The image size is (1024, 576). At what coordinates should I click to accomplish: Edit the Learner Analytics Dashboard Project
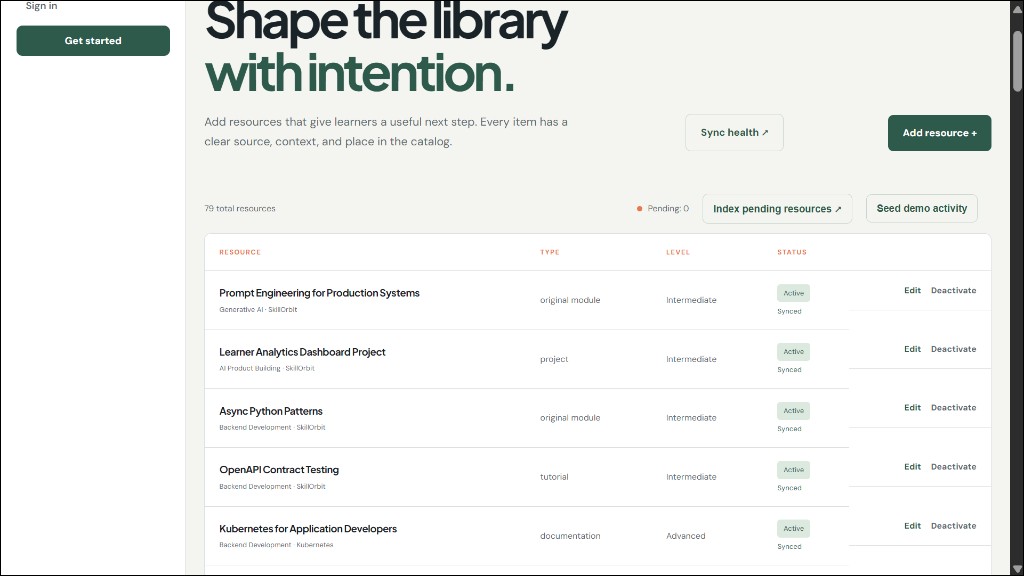(x=912, y=349)
